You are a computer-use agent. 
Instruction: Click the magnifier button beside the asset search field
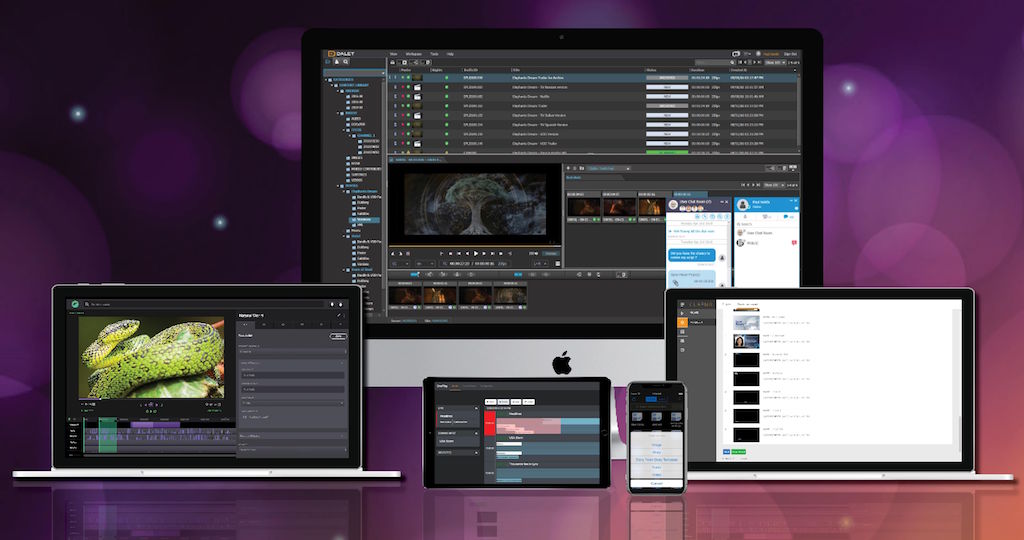pos(732,63)
